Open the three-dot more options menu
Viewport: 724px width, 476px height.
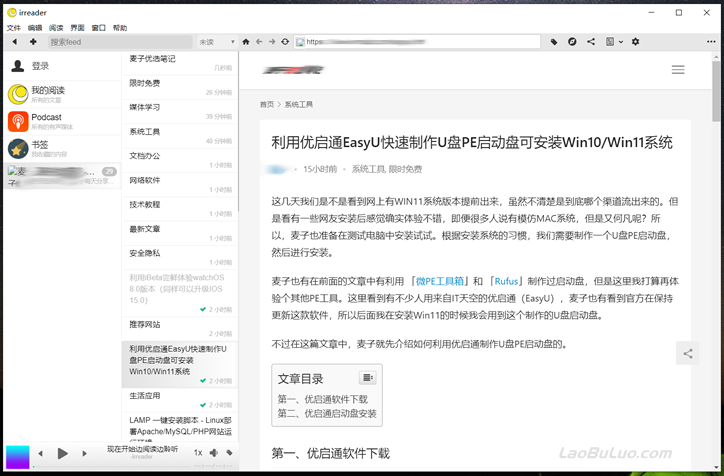(711, 42)
